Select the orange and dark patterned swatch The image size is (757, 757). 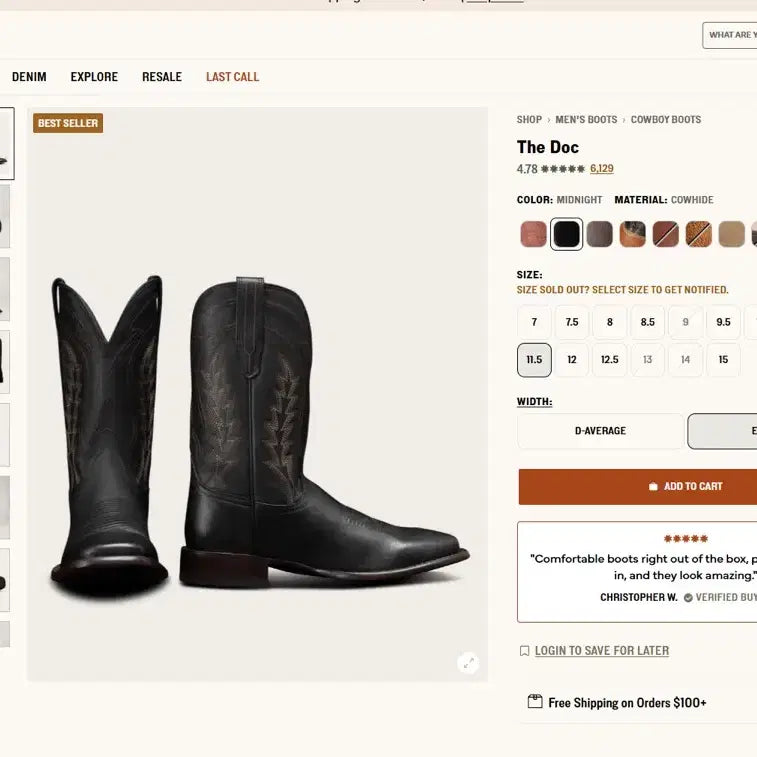click(632, 234)
